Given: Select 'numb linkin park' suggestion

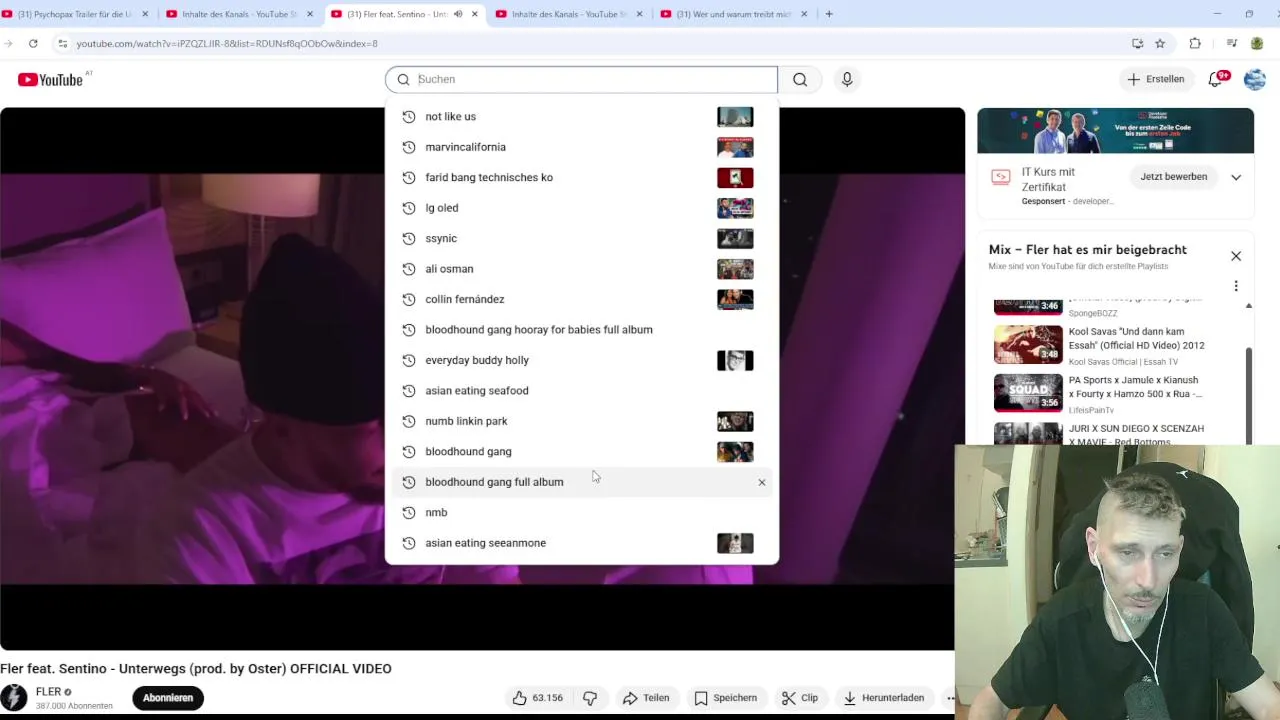Looking at the screenshot, I should click(x=581, y=421).
